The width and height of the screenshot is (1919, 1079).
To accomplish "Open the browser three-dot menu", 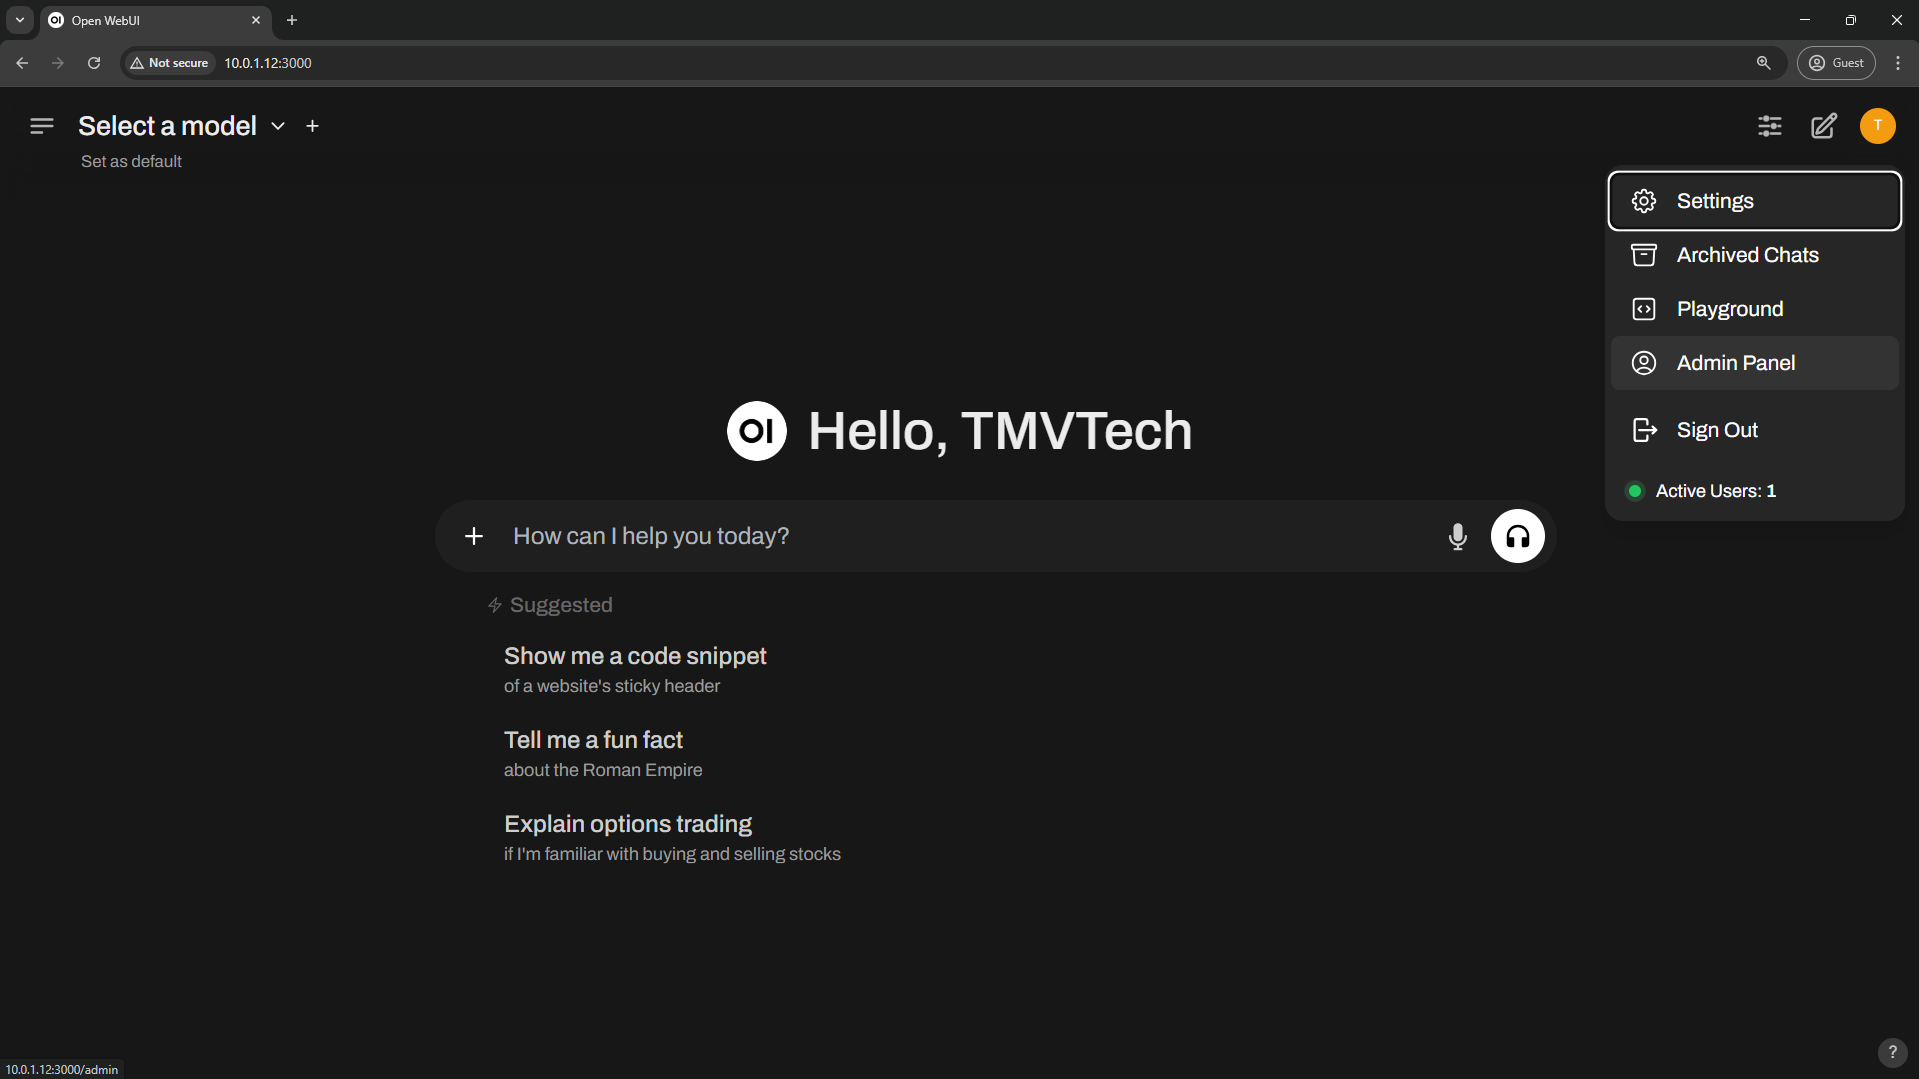I will 1898,62.
